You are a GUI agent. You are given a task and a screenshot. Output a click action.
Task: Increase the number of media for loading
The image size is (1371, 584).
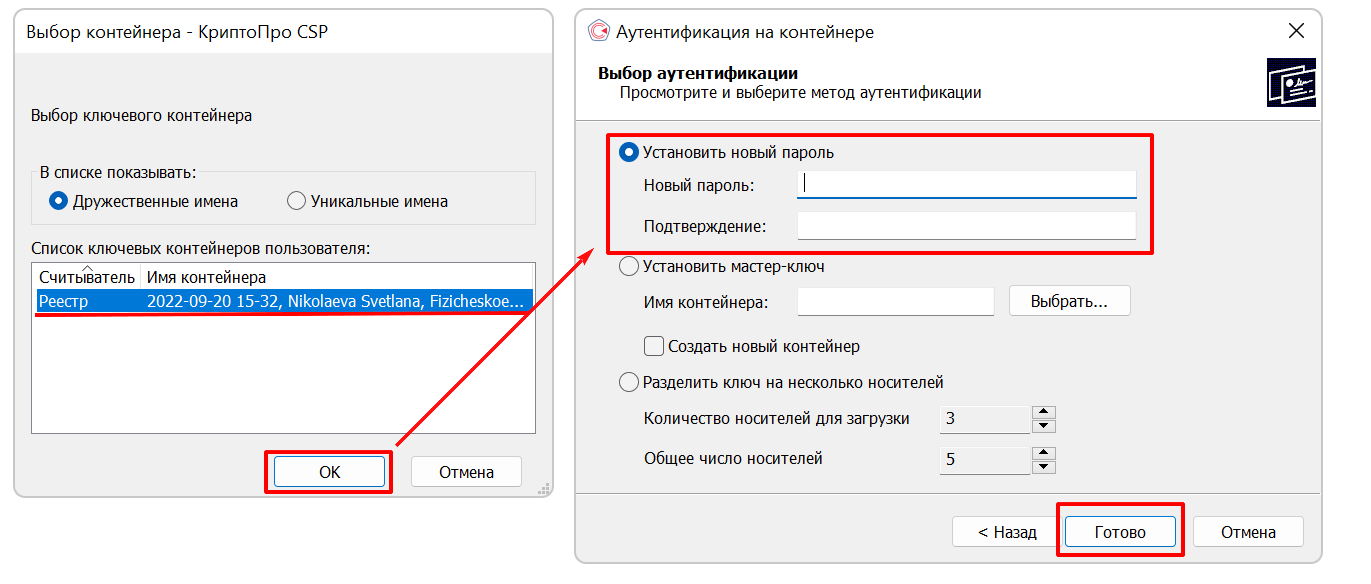[1044, 412]
